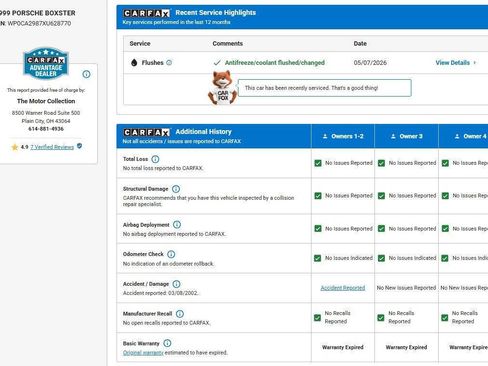Click Recent Service Highlights heading
Screen dimensions: 488x366
tap(216, 13)
